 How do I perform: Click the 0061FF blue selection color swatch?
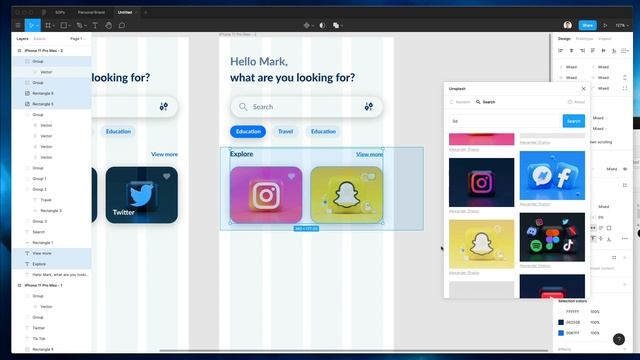pos(561,333)
